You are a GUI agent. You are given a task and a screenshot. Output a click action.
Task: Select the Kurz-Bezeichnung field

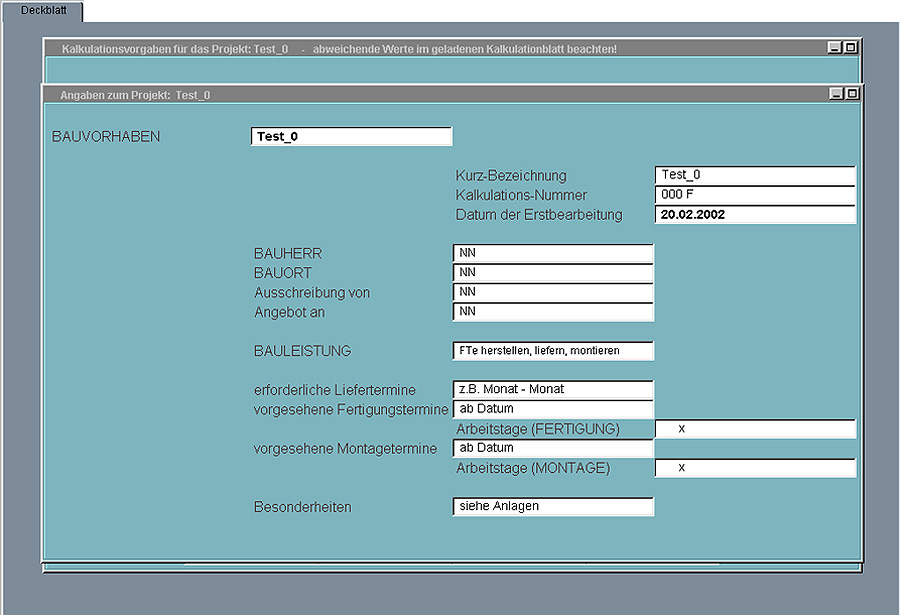755,175
